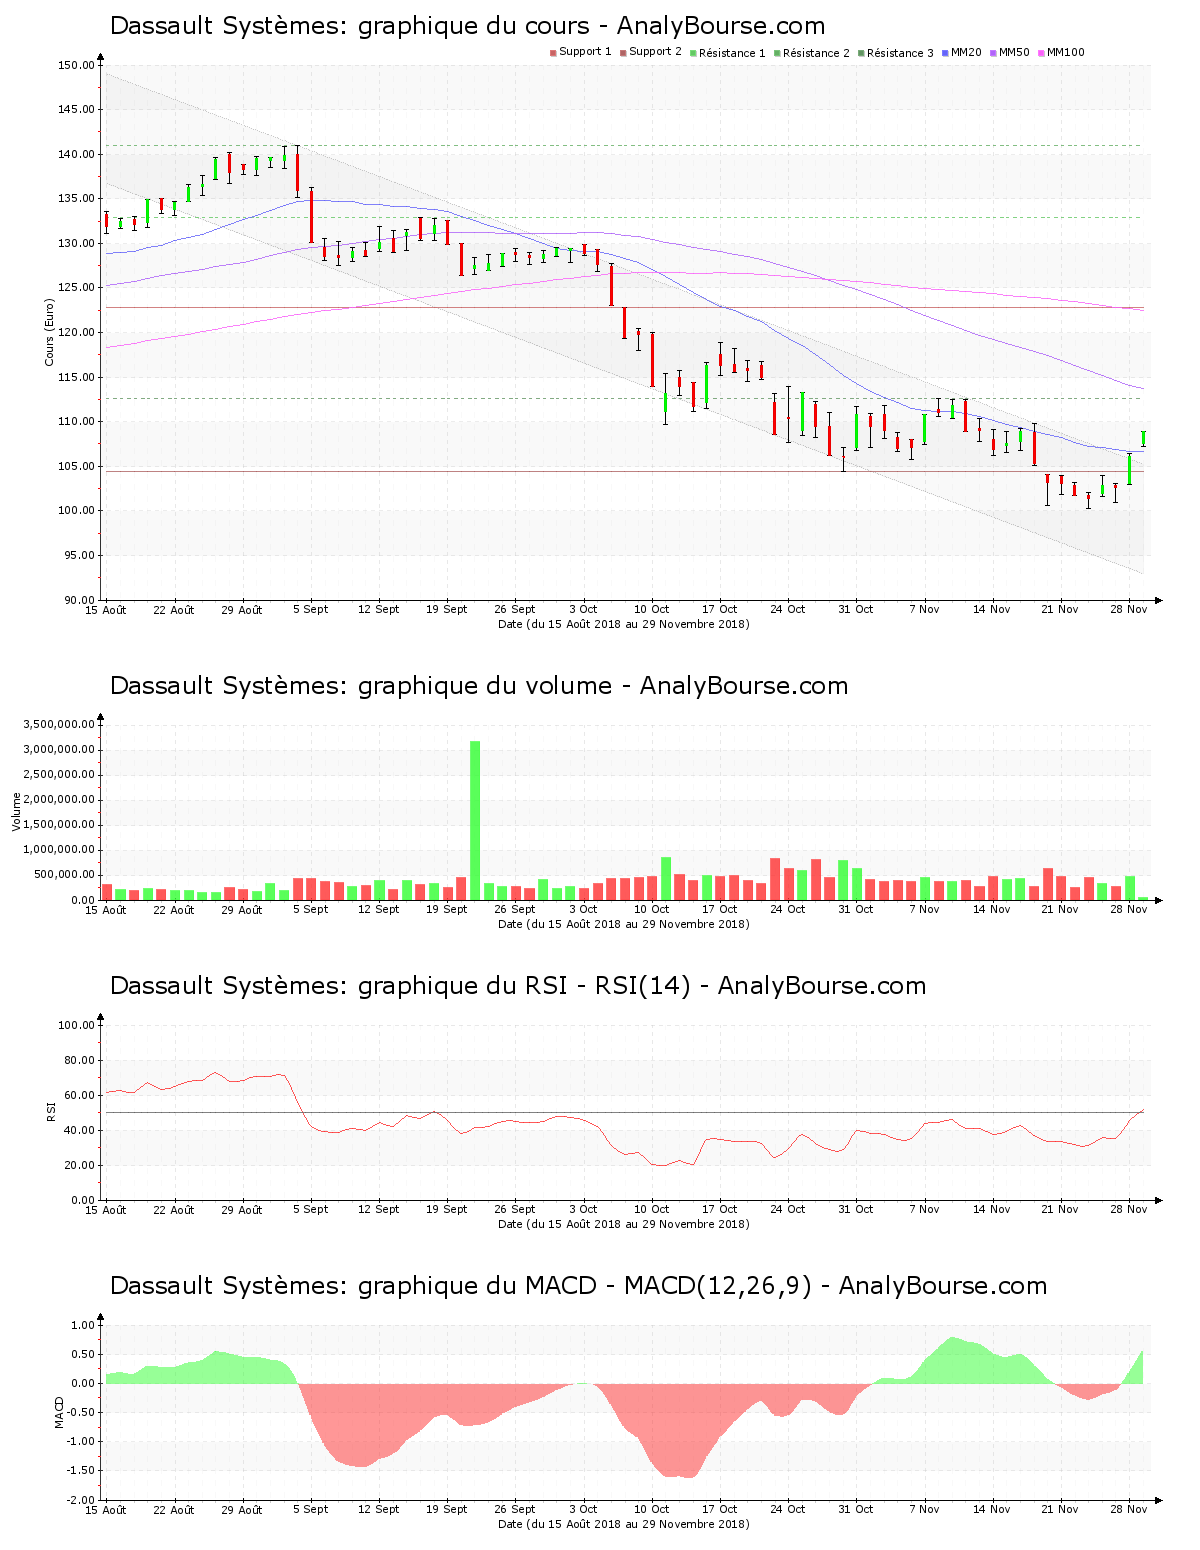Click the tallest green volume bar
Screen dimensions: 1200x1550
(475, 820)
